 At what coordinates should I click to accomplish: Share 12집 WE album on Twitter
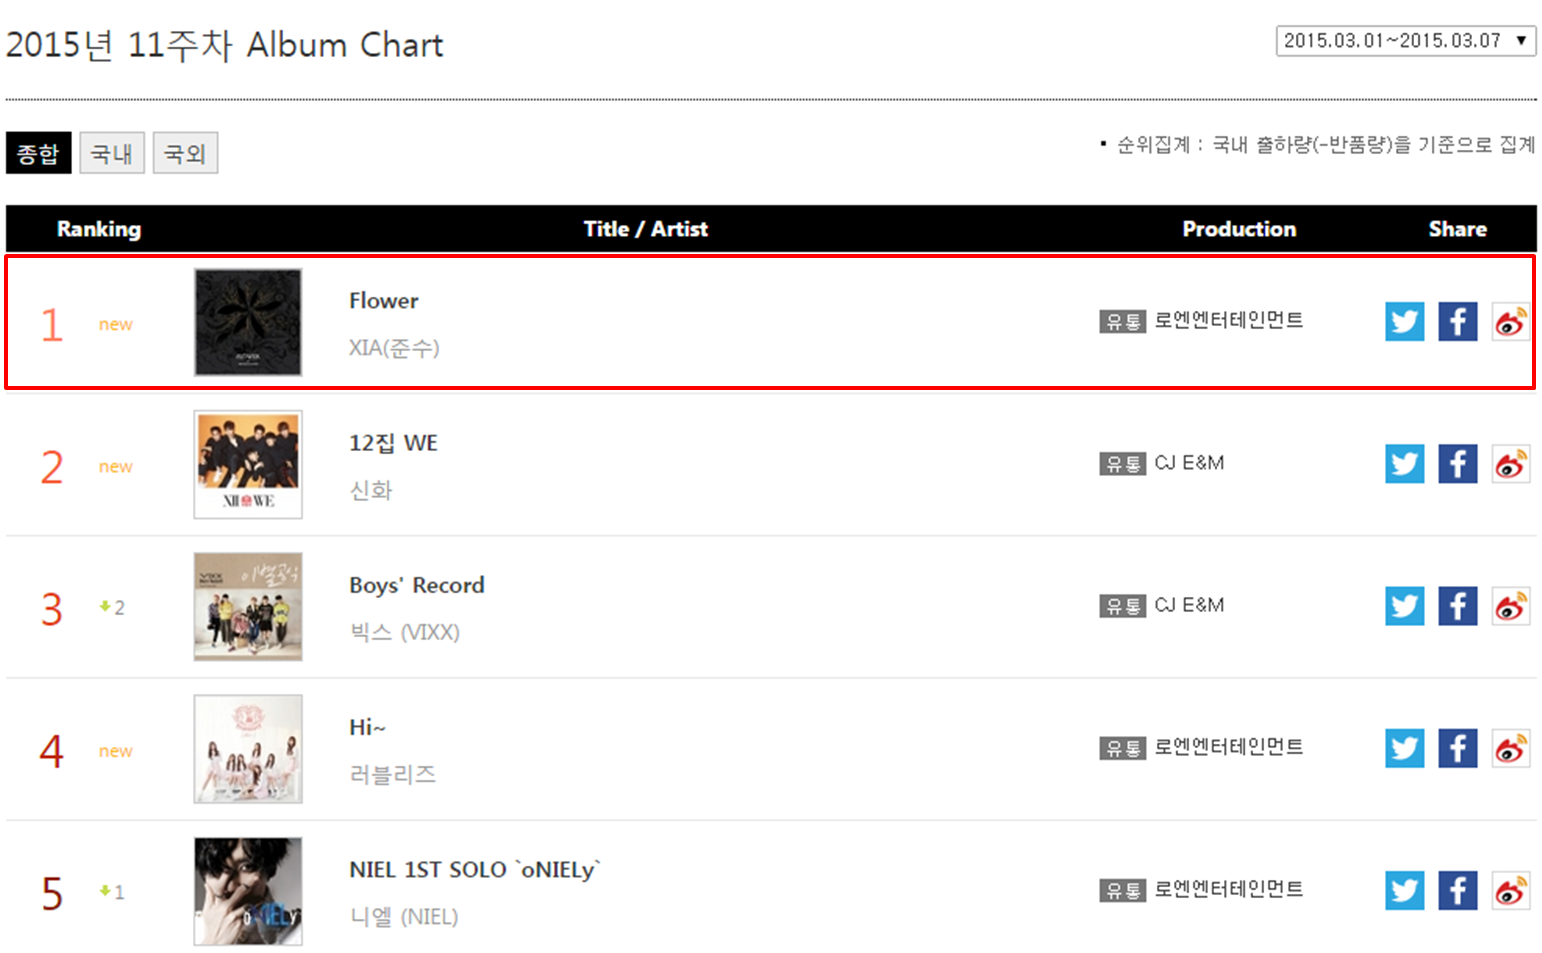click(1404, 464)
